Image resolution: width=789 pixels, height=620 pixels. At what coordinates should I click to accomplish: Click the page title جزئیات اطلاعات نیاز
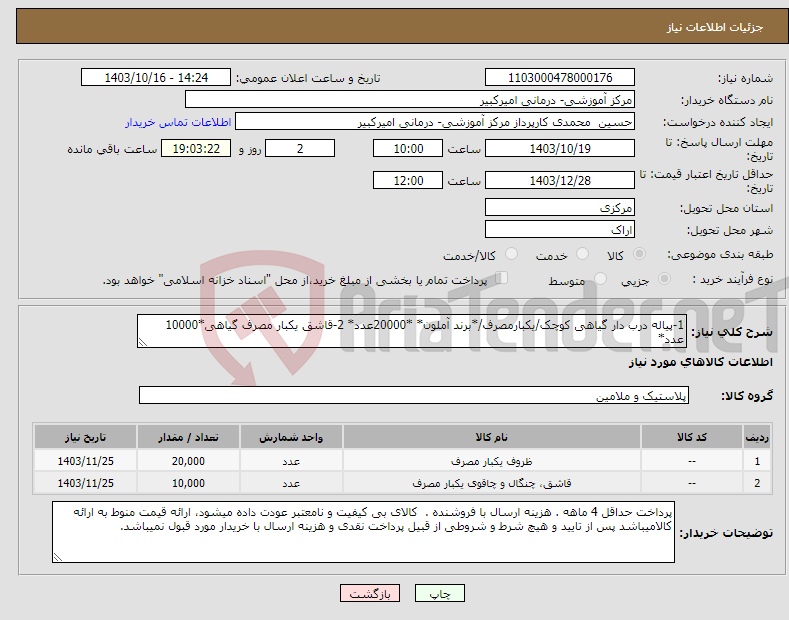click(715, 27)
